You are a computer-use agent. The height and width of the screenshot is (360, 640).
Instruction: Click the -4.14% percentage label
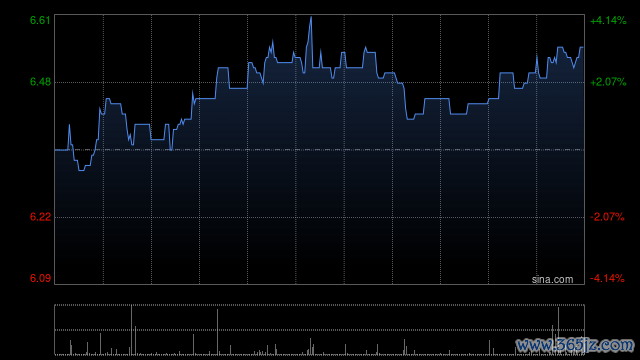[x=607, y=278]
